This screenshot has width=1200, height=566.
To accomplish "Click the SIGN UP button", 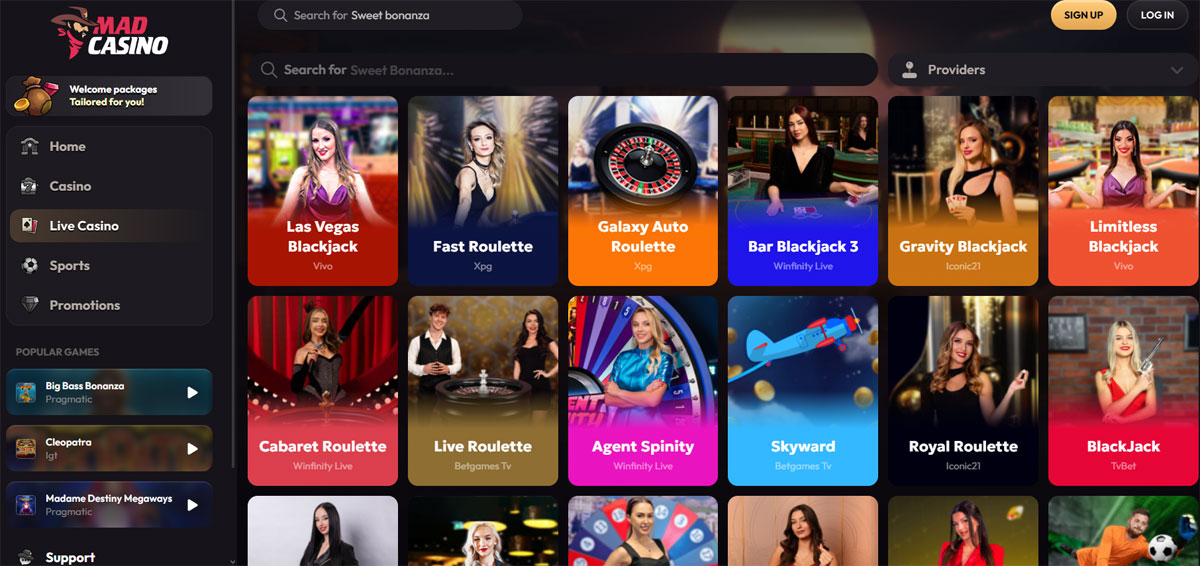I will point(1083,15).
